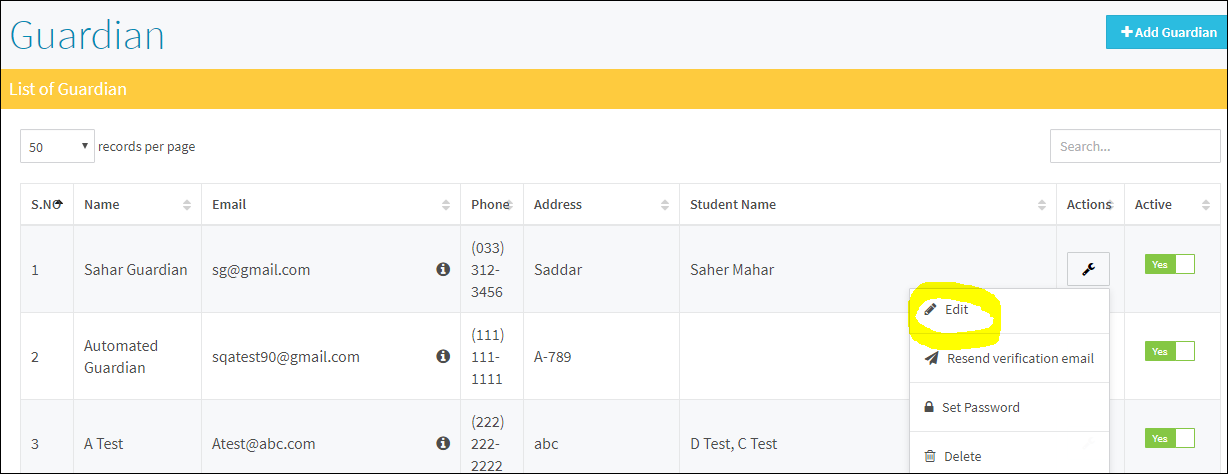Sort table by Student Name column
Image resolution: width=1228 pixels, height=474 pixels.
click(867, 204)
